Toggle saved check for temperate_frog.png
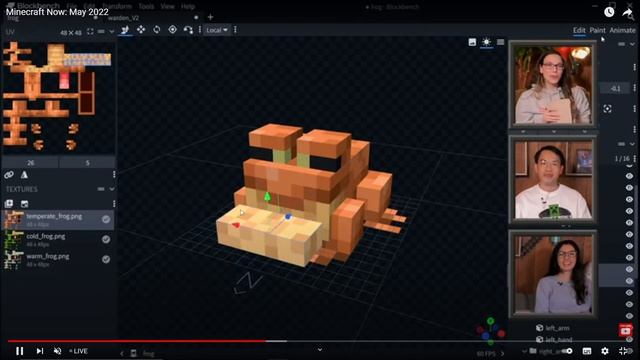Viewport: 640px width, 360px height. click(x=106, y=219)
